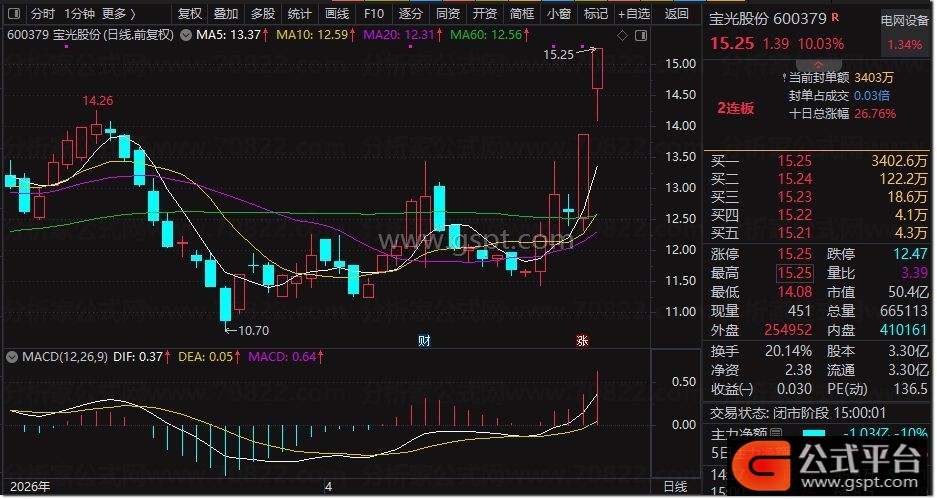Select the 1分钟 period tab
The width and height of the screenshot is (937, 499).
80,14
